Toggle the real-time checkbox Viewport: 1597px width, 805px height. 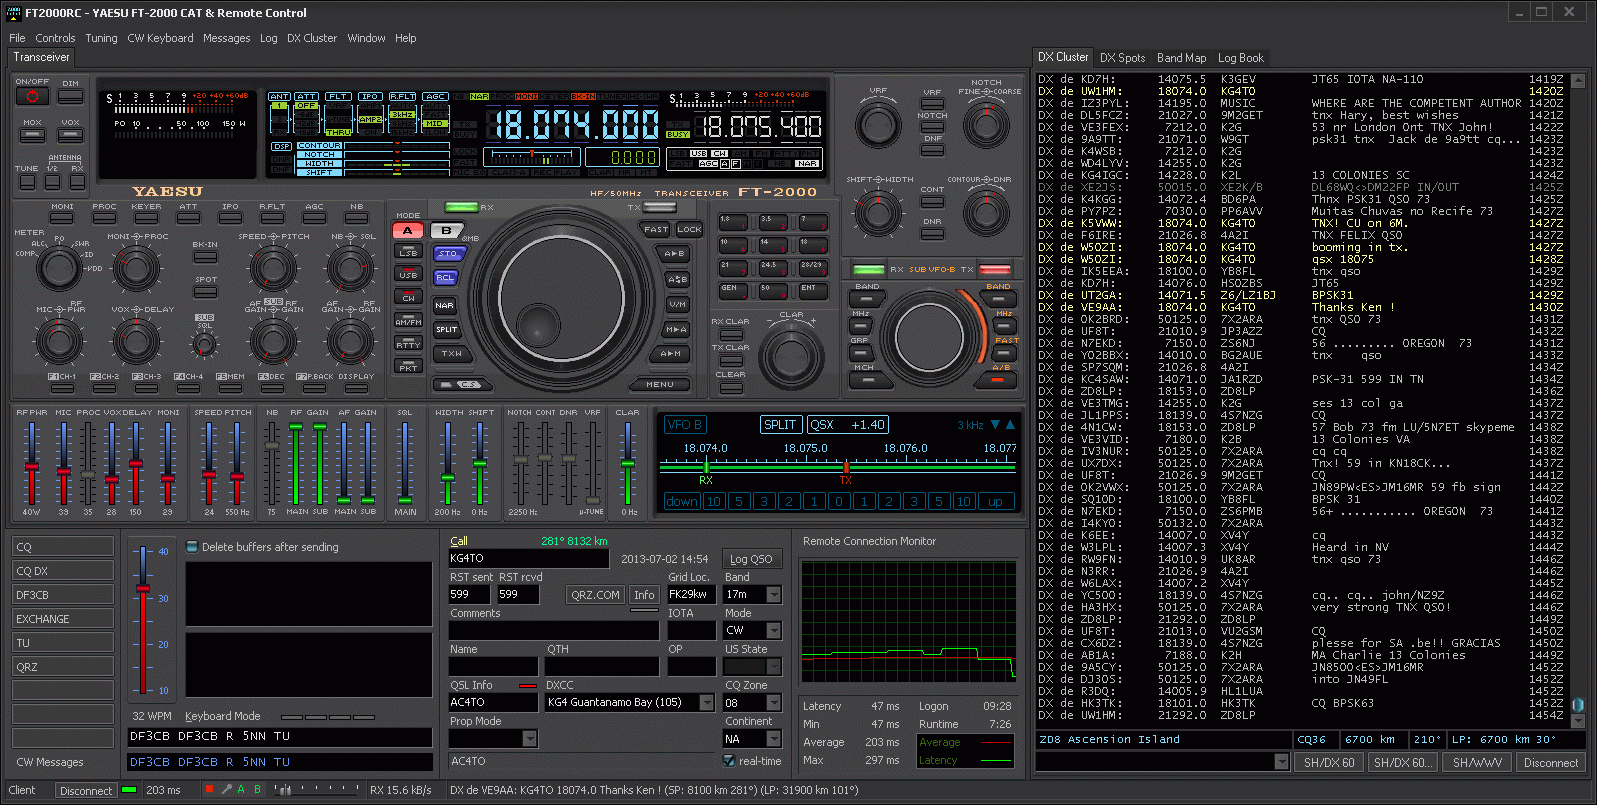[x=729, y=761]
